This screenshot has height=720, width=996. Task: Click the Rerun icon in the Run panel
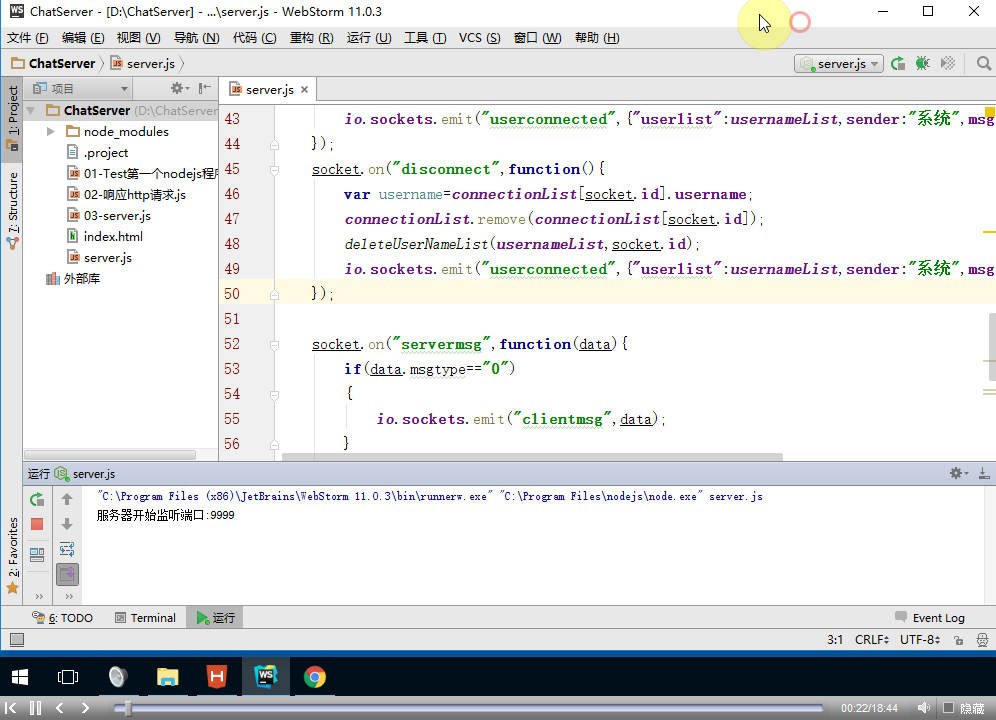point(37,499)
